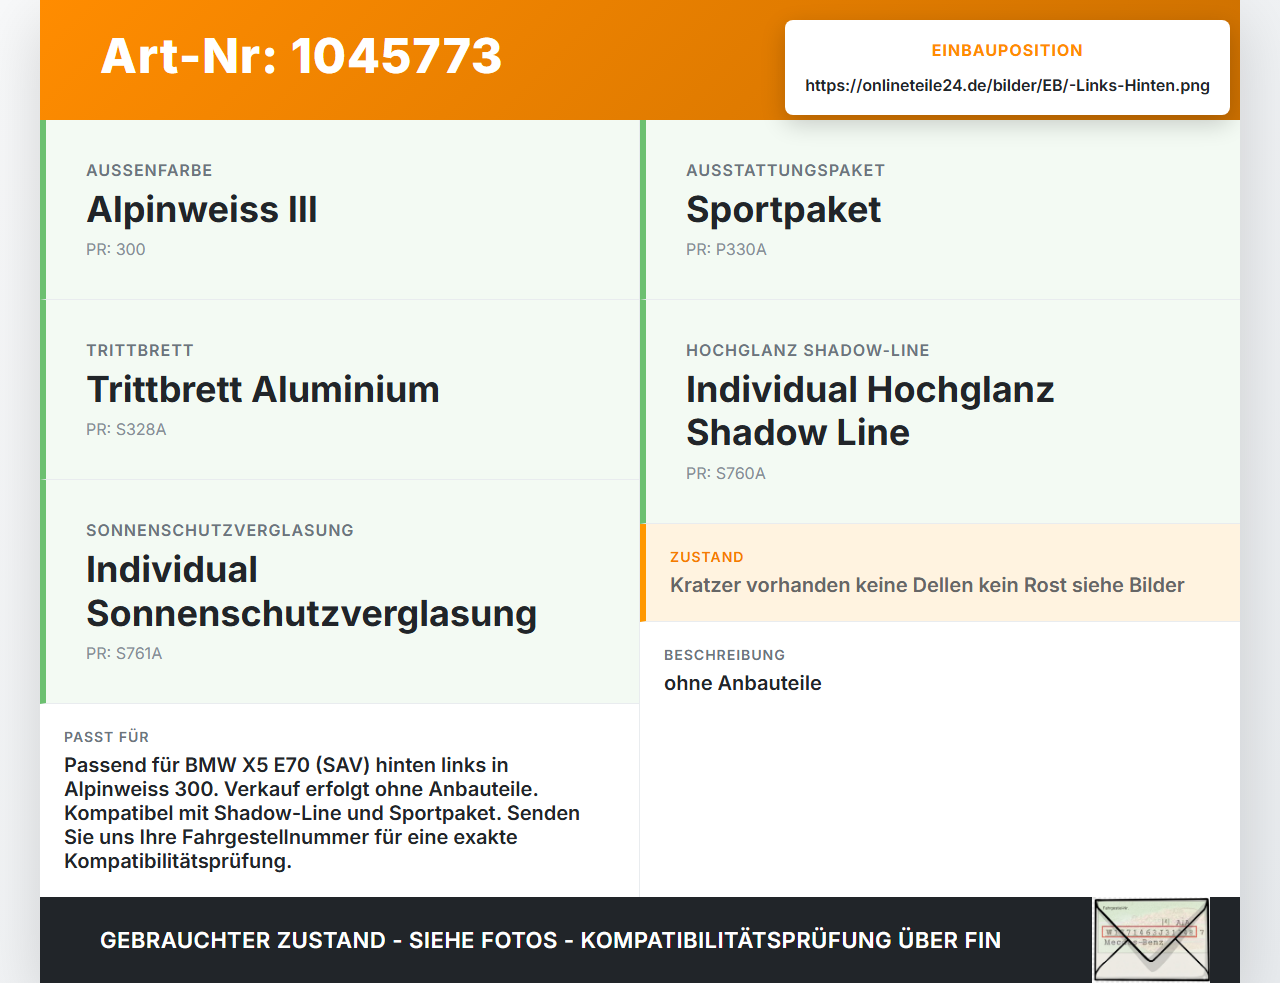Click the PR: S328A code
Screen dimensions: 1280x983
coord(126,429)
